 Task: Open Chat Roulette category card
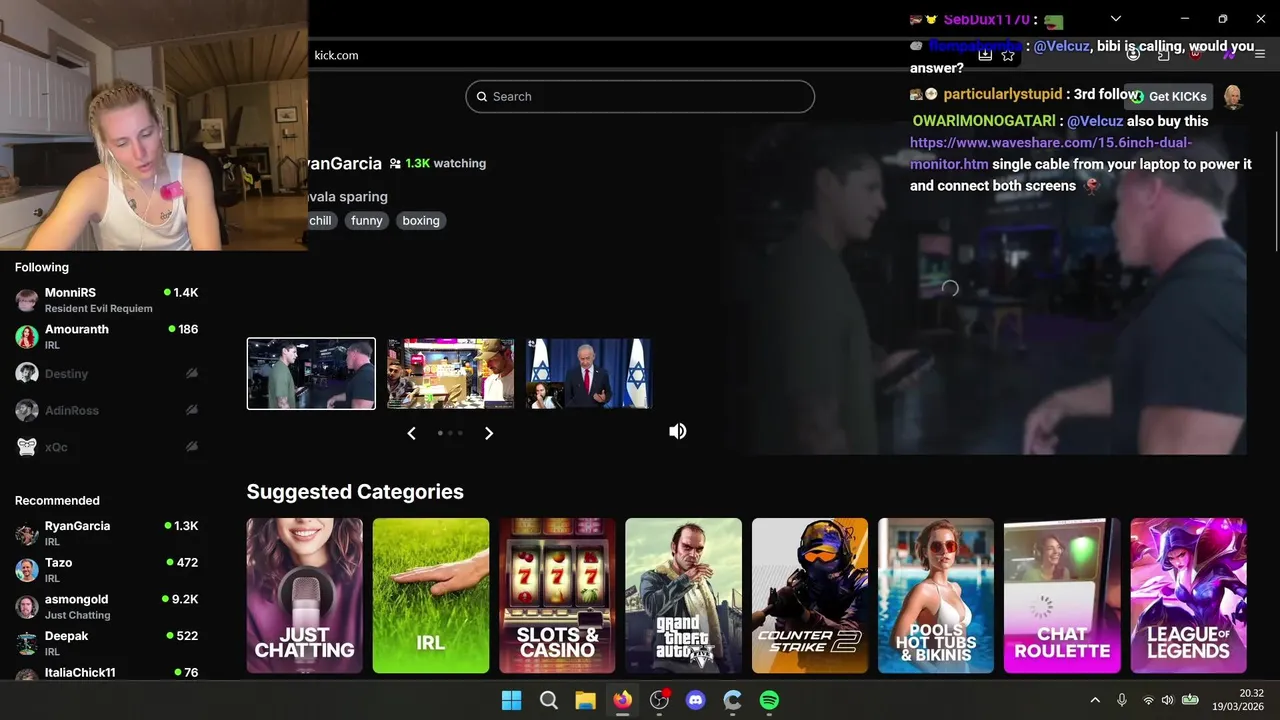(x=1062, y=596)
